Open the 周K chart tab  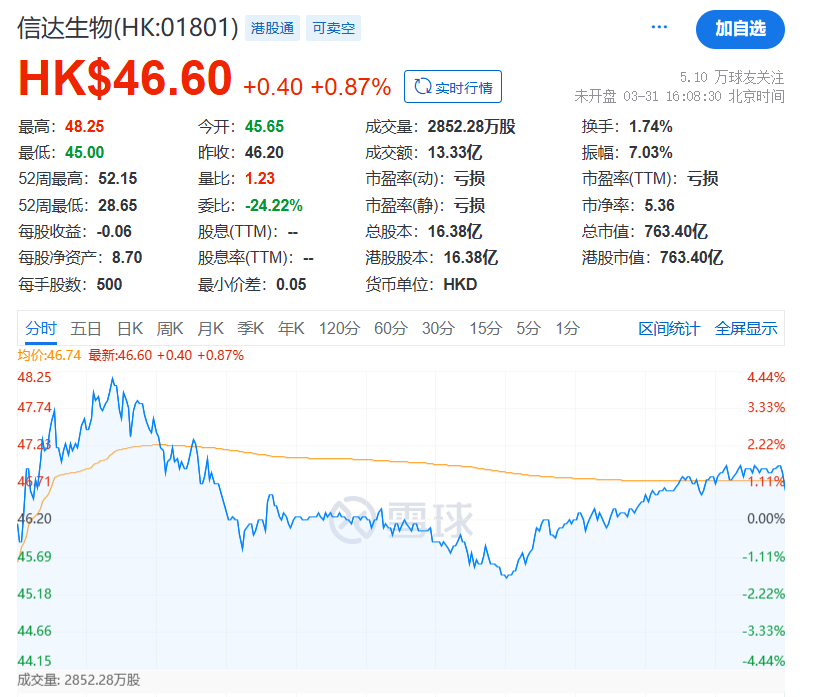[x=170, y=329]
